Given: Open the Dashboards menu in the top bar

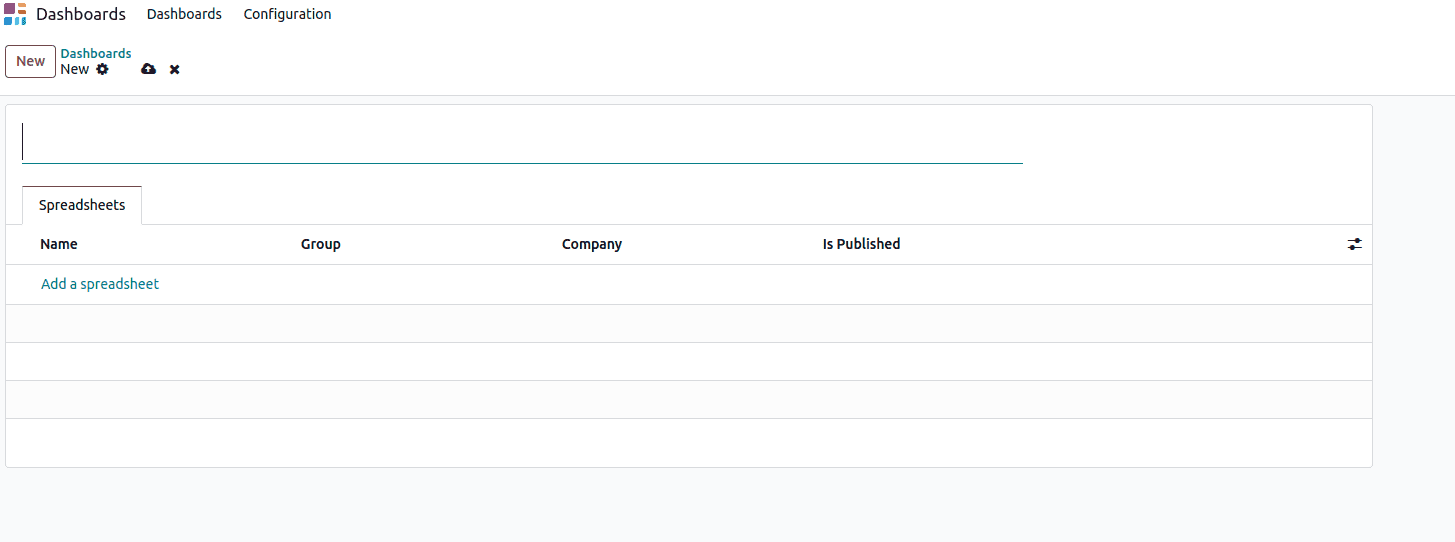Looking at the screenshot, I should pyautogui.click(x=184, y=14).
